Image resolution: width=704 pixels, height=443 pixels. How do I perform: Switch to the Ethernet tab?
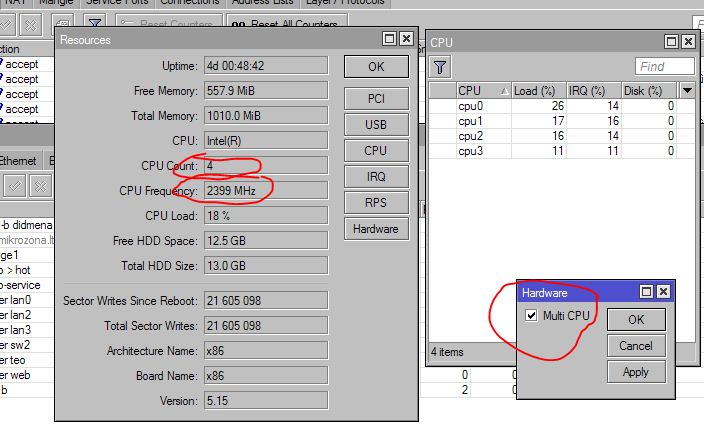coord(18,161)
